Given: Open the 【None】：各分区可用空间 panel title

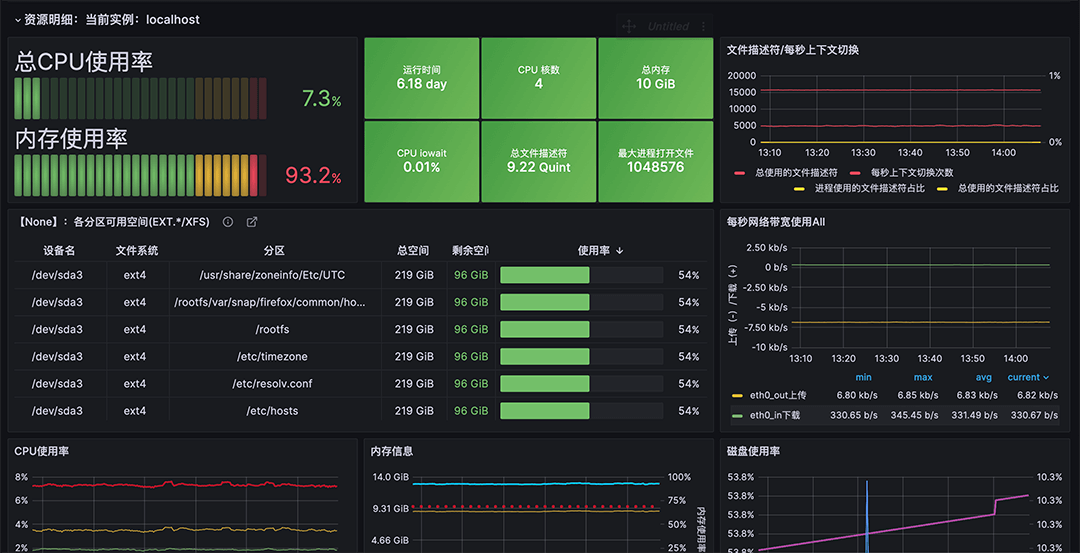Looking at the screenshot, I should click(x=112, y=222).
